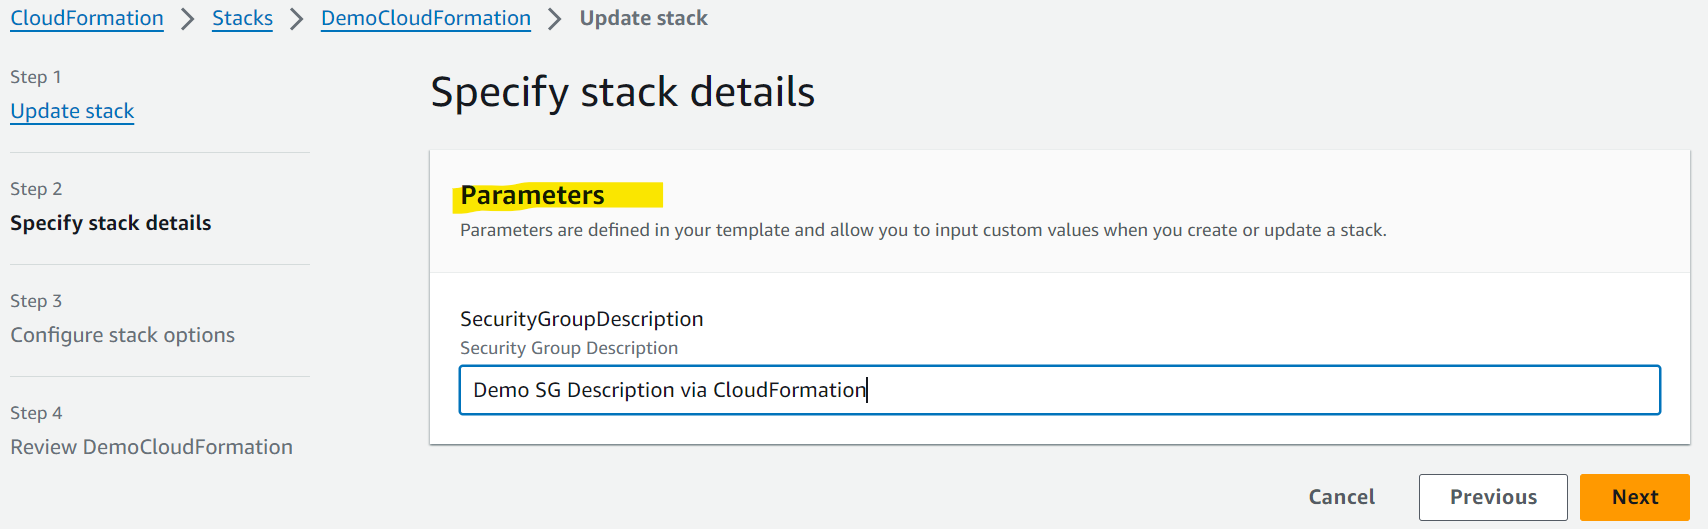Open the CloudFormation breadcrumb link
1708x529 pixels.
click(87, 18)
